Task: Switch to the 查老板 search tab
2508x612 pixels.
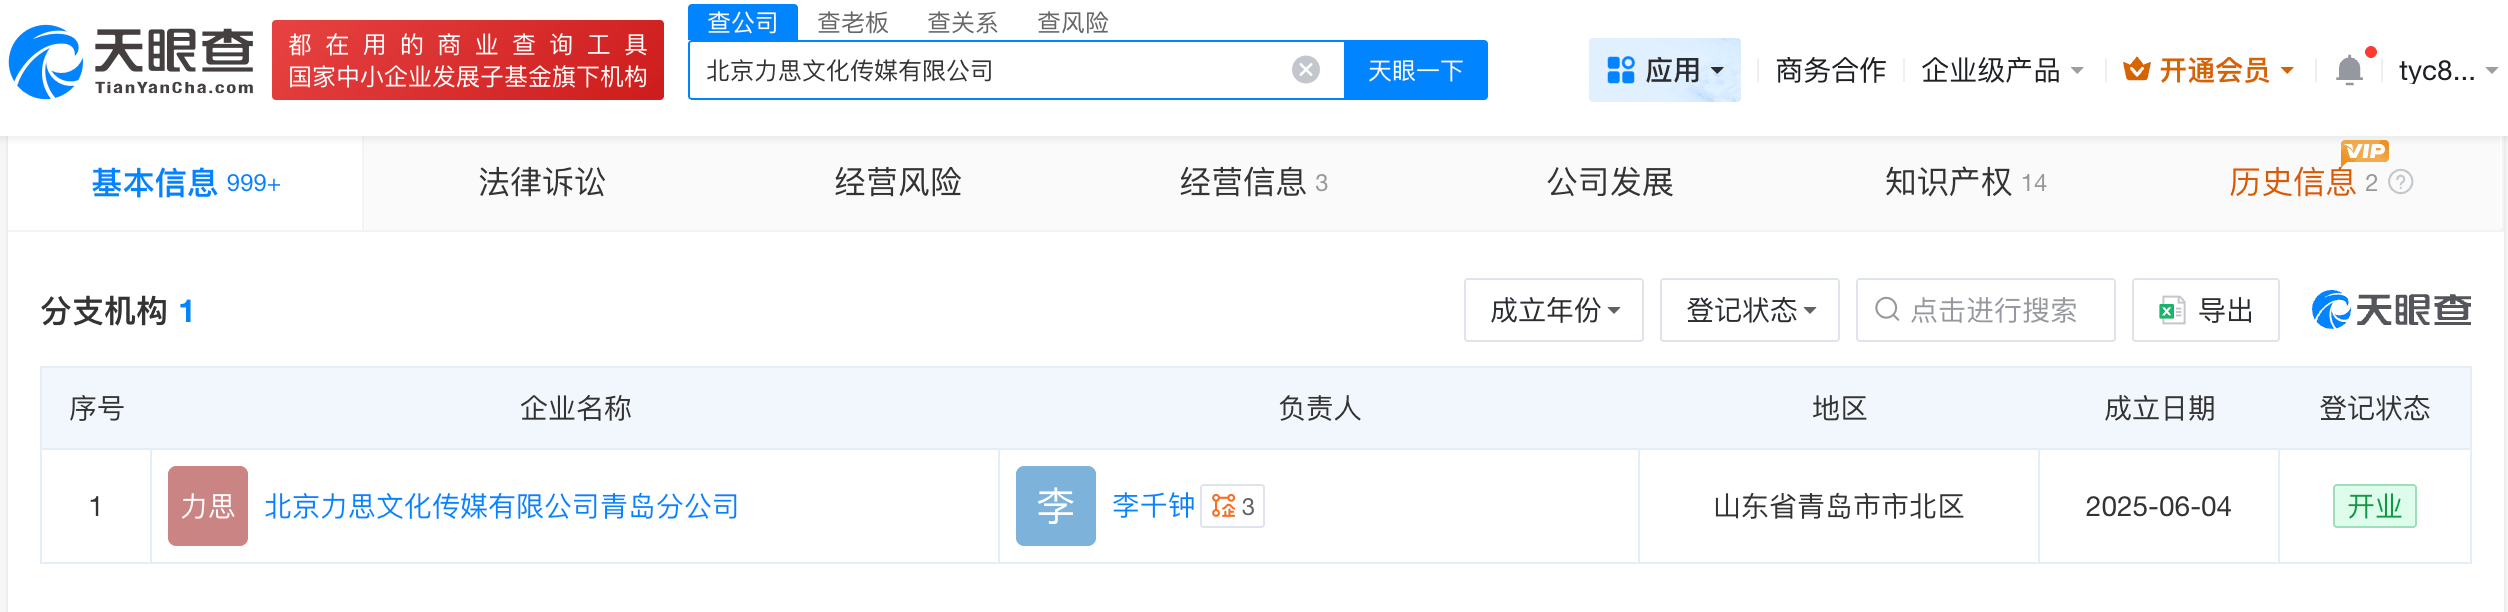Action: [853, 22]
